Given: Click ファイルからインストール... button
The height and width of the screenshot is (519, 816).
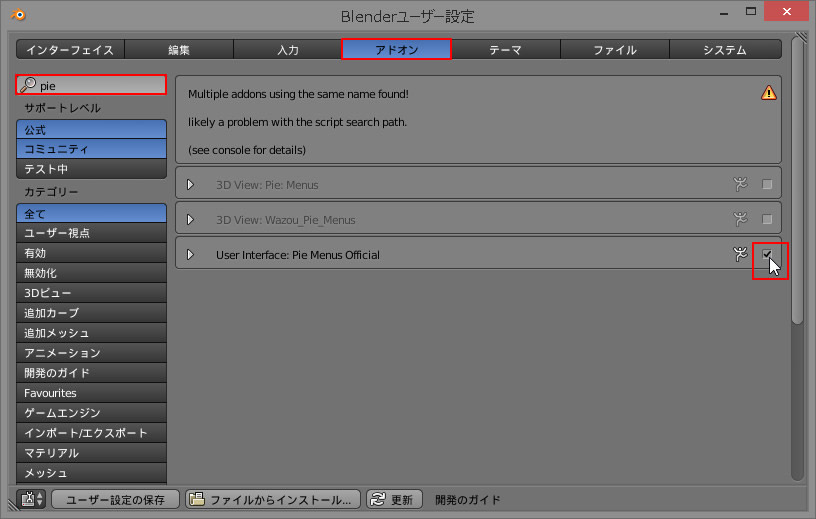Looking at the screenshot, I should pyautogui.click(x=273, y=499).
